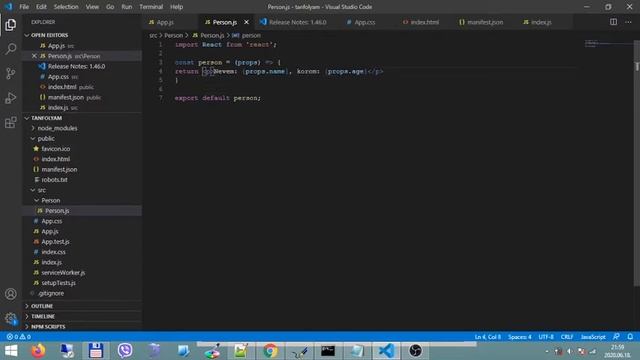Viewport: 640px width, 360px height.
Task: Open the Extensions view
Action: pos(11,122)
